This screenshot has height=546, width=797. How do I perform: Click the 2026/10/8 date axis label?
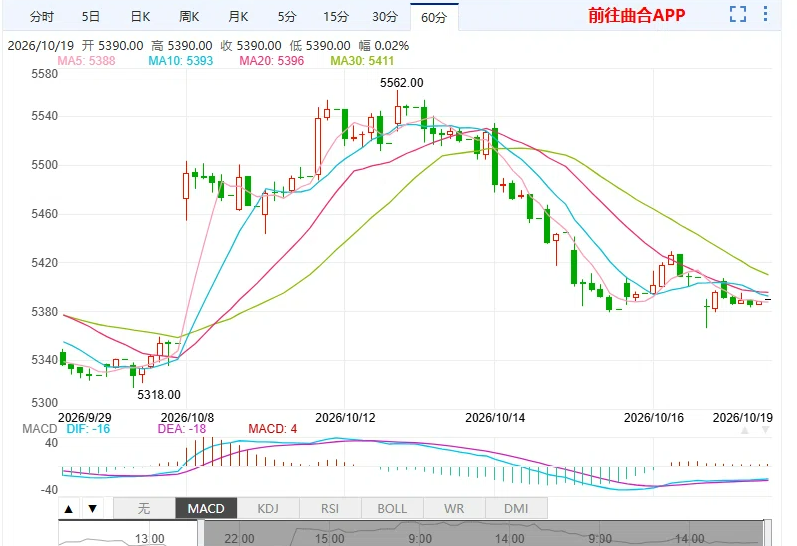187,418
